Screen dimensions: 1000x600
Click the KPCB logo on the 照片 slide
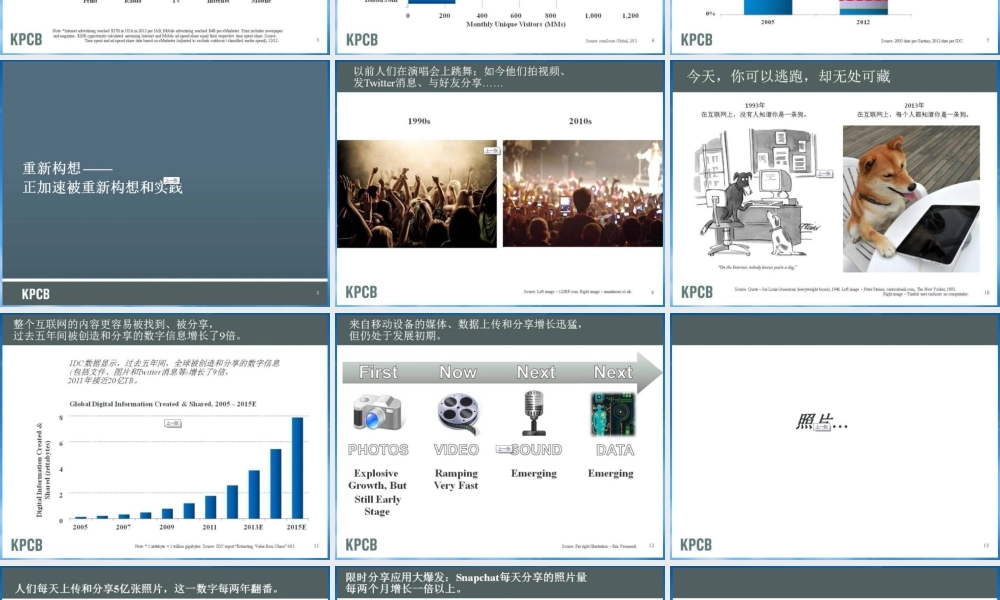pos(696,545)
